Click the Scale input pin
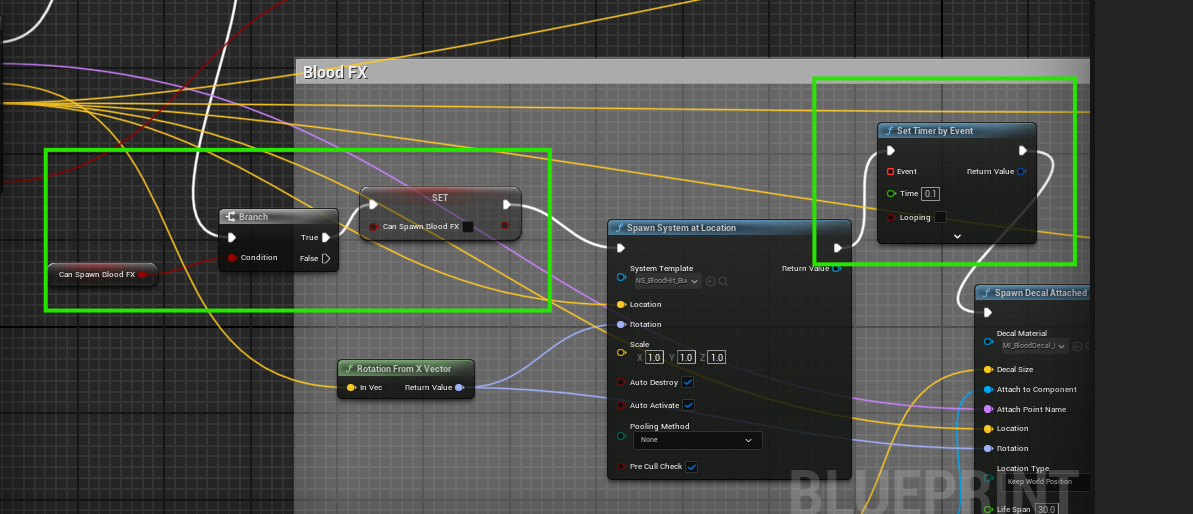Screen dimensions: 1193x514 click(622, 352)
